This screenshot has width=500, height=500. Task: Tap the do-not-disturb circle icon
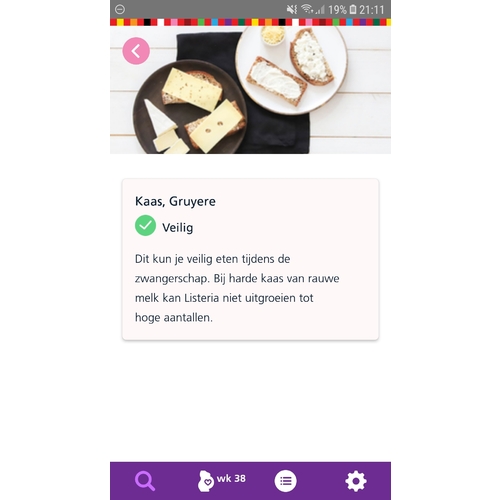tap(120, 9)
